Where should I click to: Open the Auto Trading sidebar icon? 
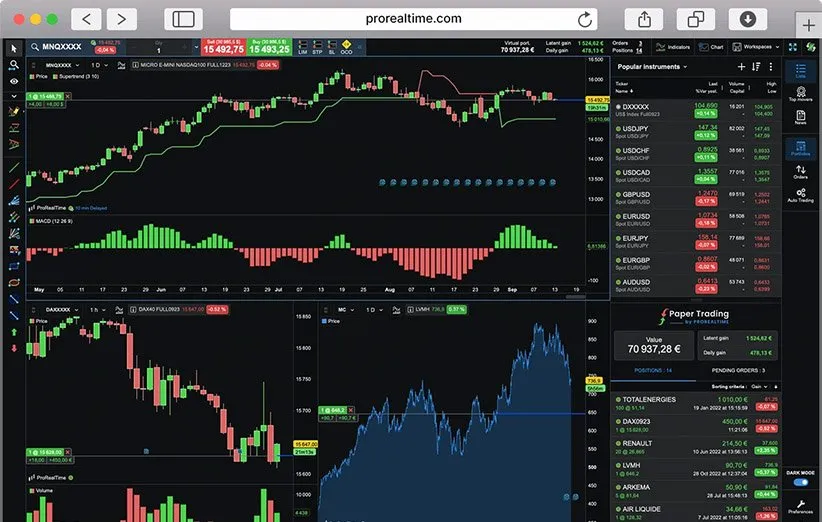point(799,194)
